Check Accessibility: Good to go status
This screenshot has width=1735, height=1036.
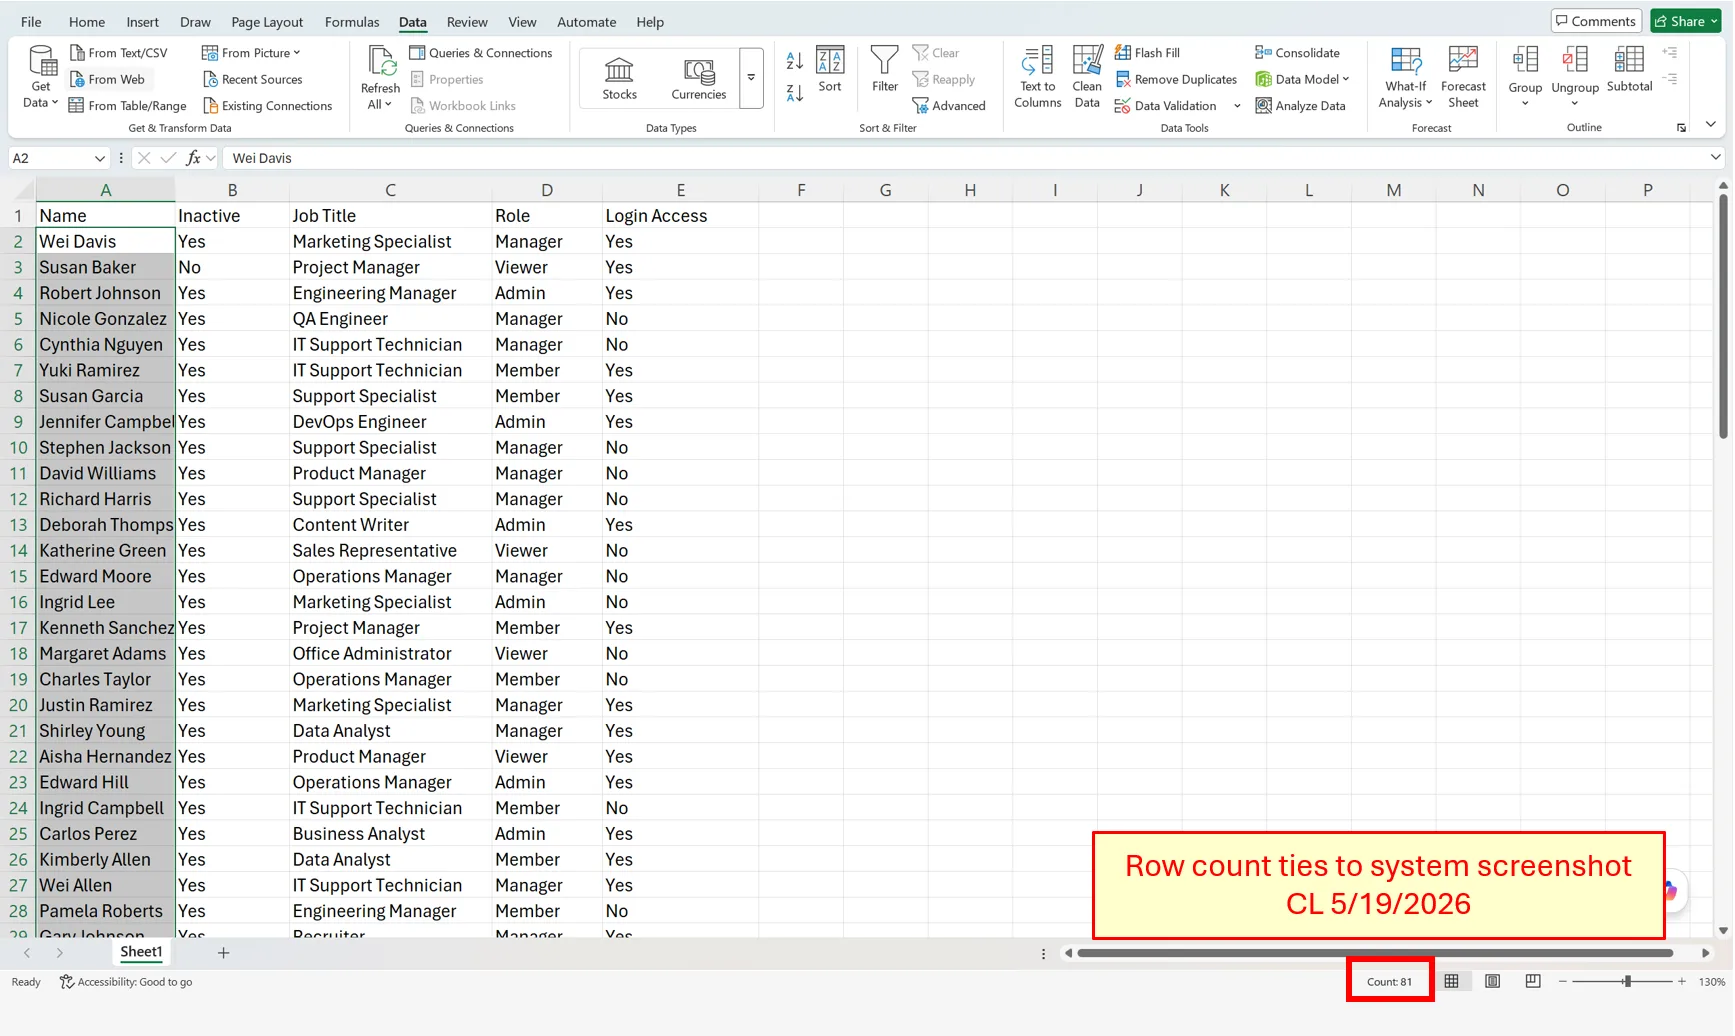point(126,982)
